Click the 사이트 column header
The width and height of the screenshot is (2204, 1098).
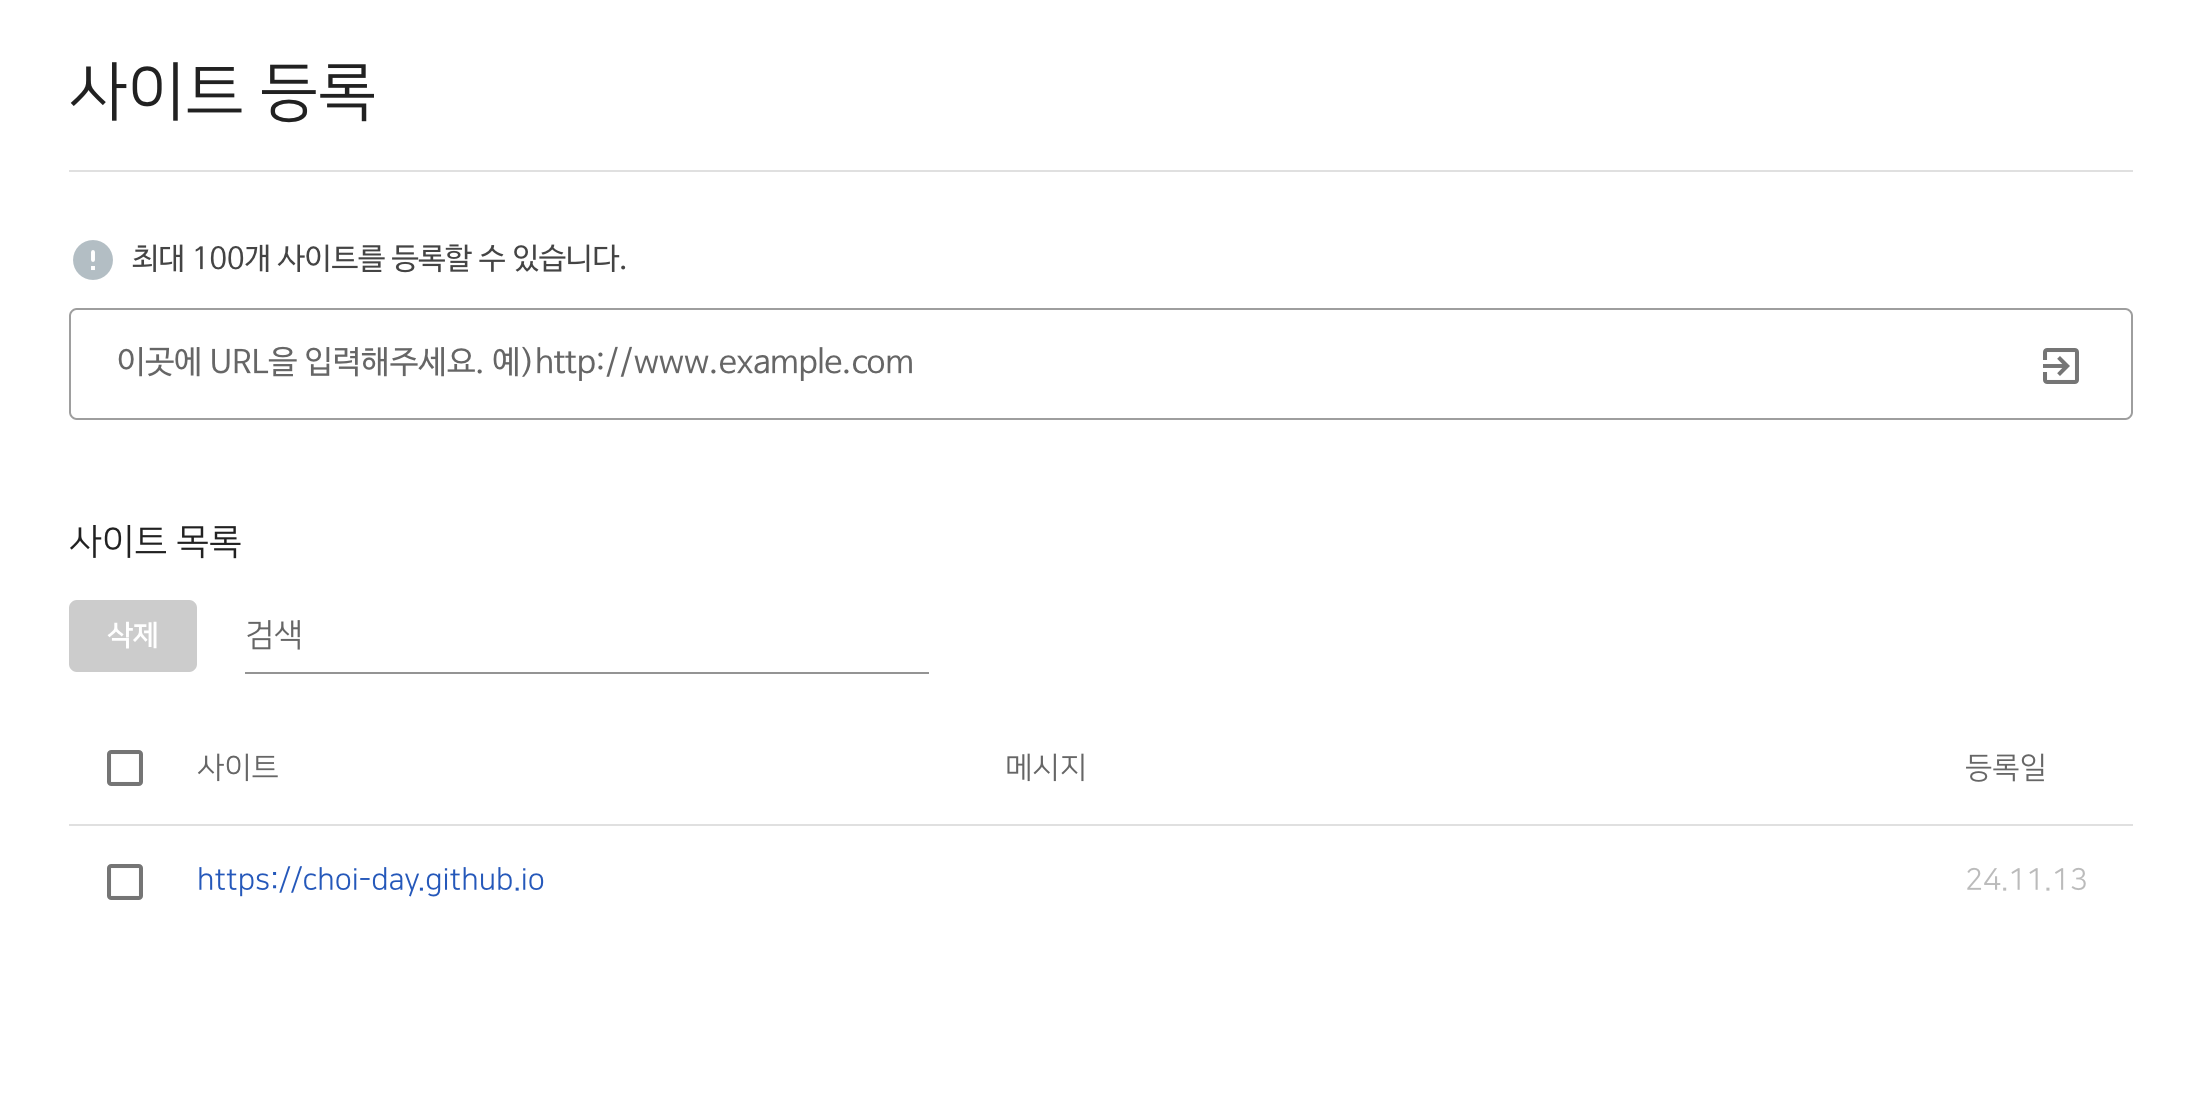(x=238, y=767)
